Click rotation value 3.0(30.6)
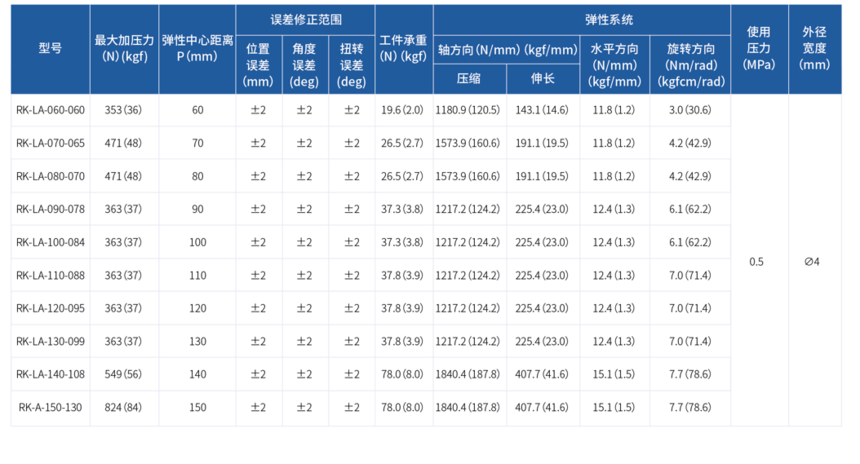The image size is (860, 464). tap(690, 110)
